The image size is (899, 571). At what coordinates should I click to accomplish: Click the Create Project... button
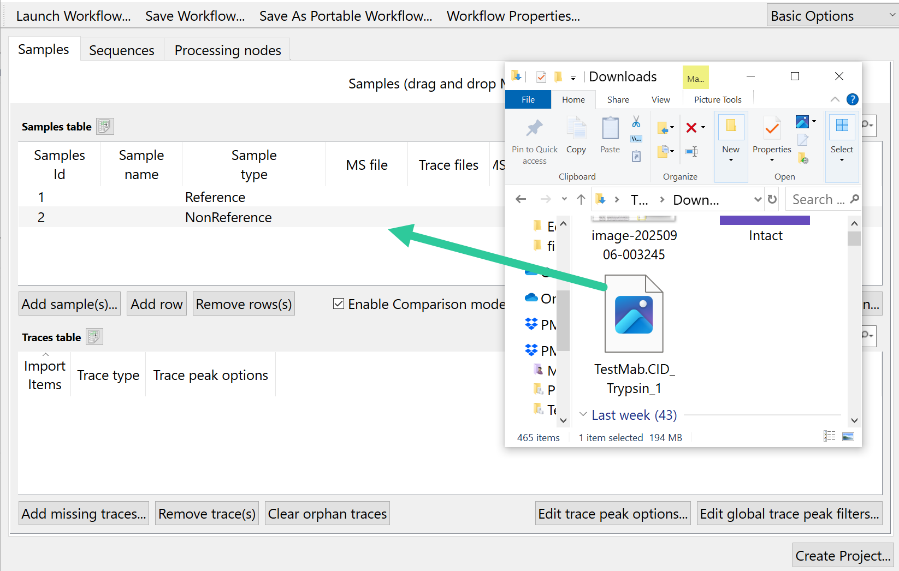point(843,556)
